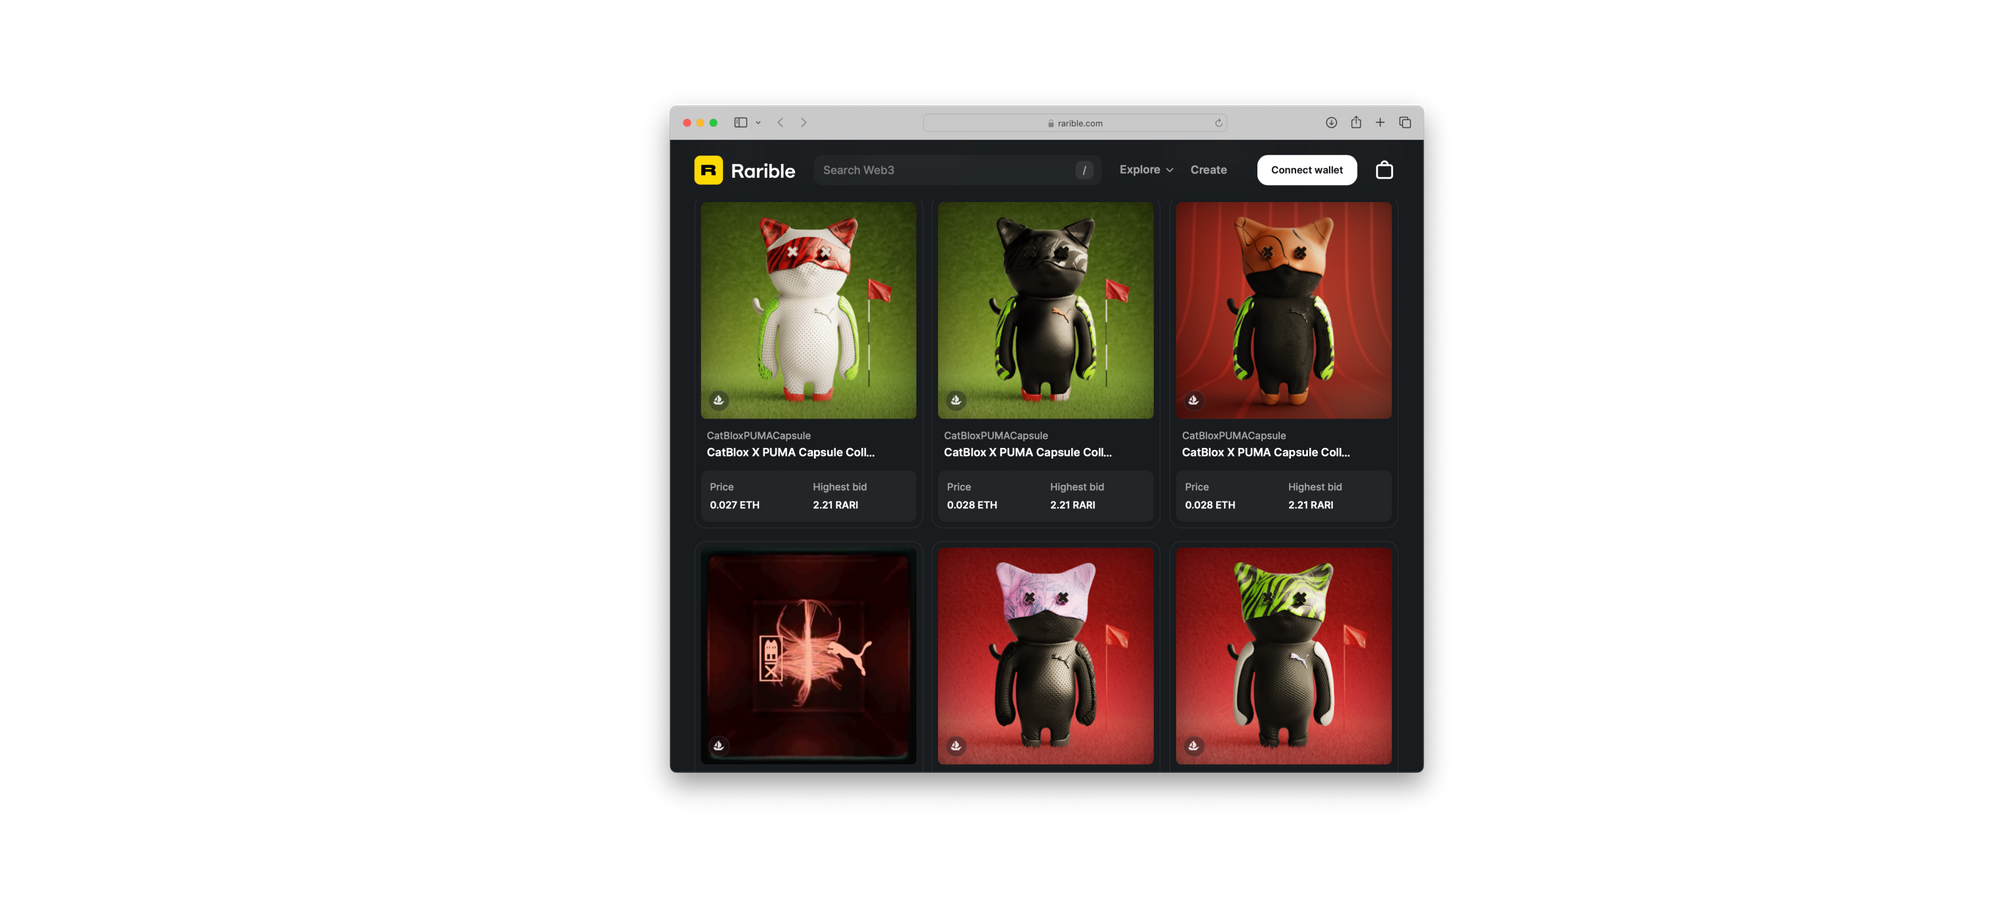This screenshot has height=902, width=2000.
Task: Click the 2.21 RARI bid under the white cat
Action: tap(836, 505)
